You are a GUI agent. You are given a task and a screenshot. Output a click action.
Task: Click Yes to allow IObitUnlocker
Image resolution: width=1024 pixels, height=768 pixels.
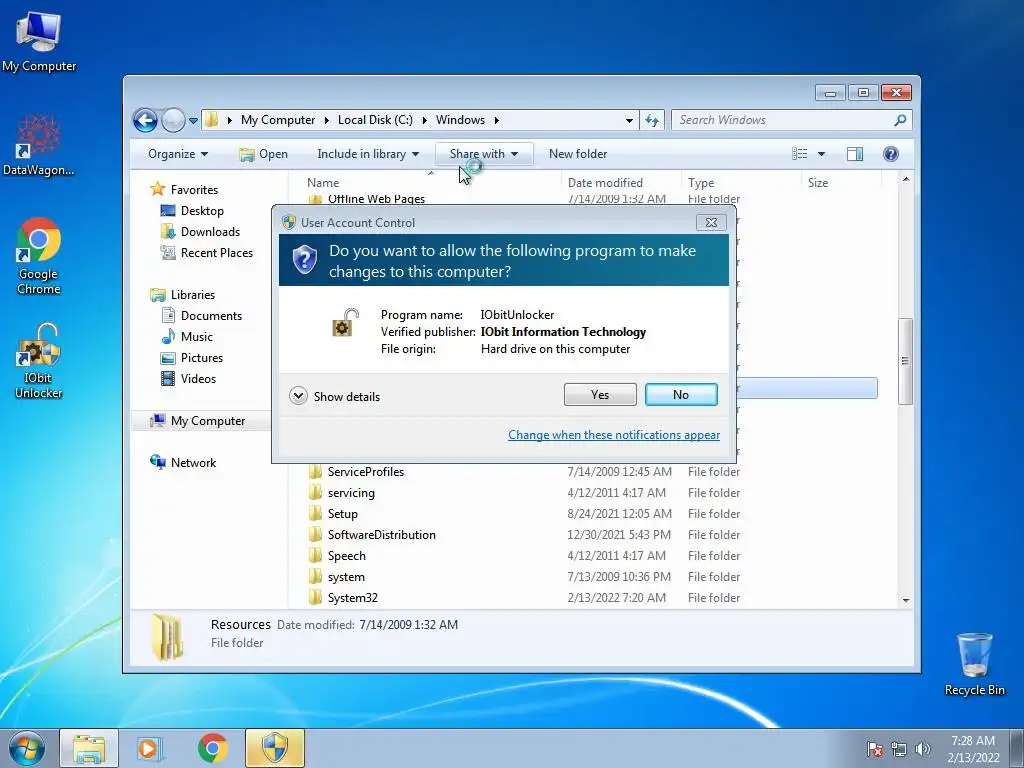point(600,394)
